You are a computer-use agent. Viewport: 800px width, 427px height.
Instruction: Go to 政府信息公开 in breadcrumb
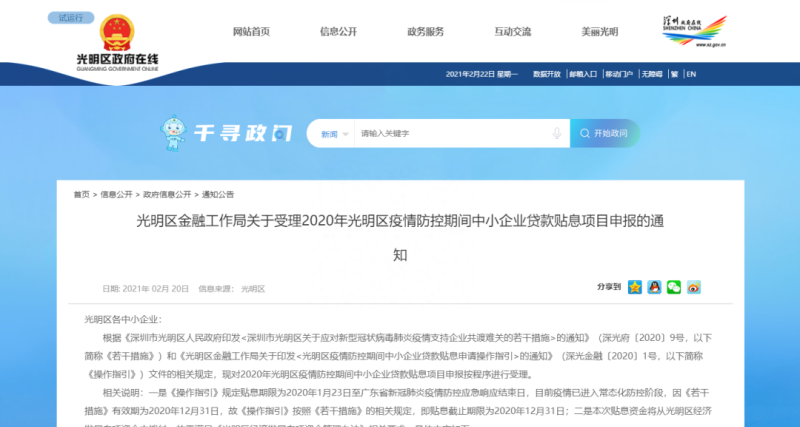point(167,194)
